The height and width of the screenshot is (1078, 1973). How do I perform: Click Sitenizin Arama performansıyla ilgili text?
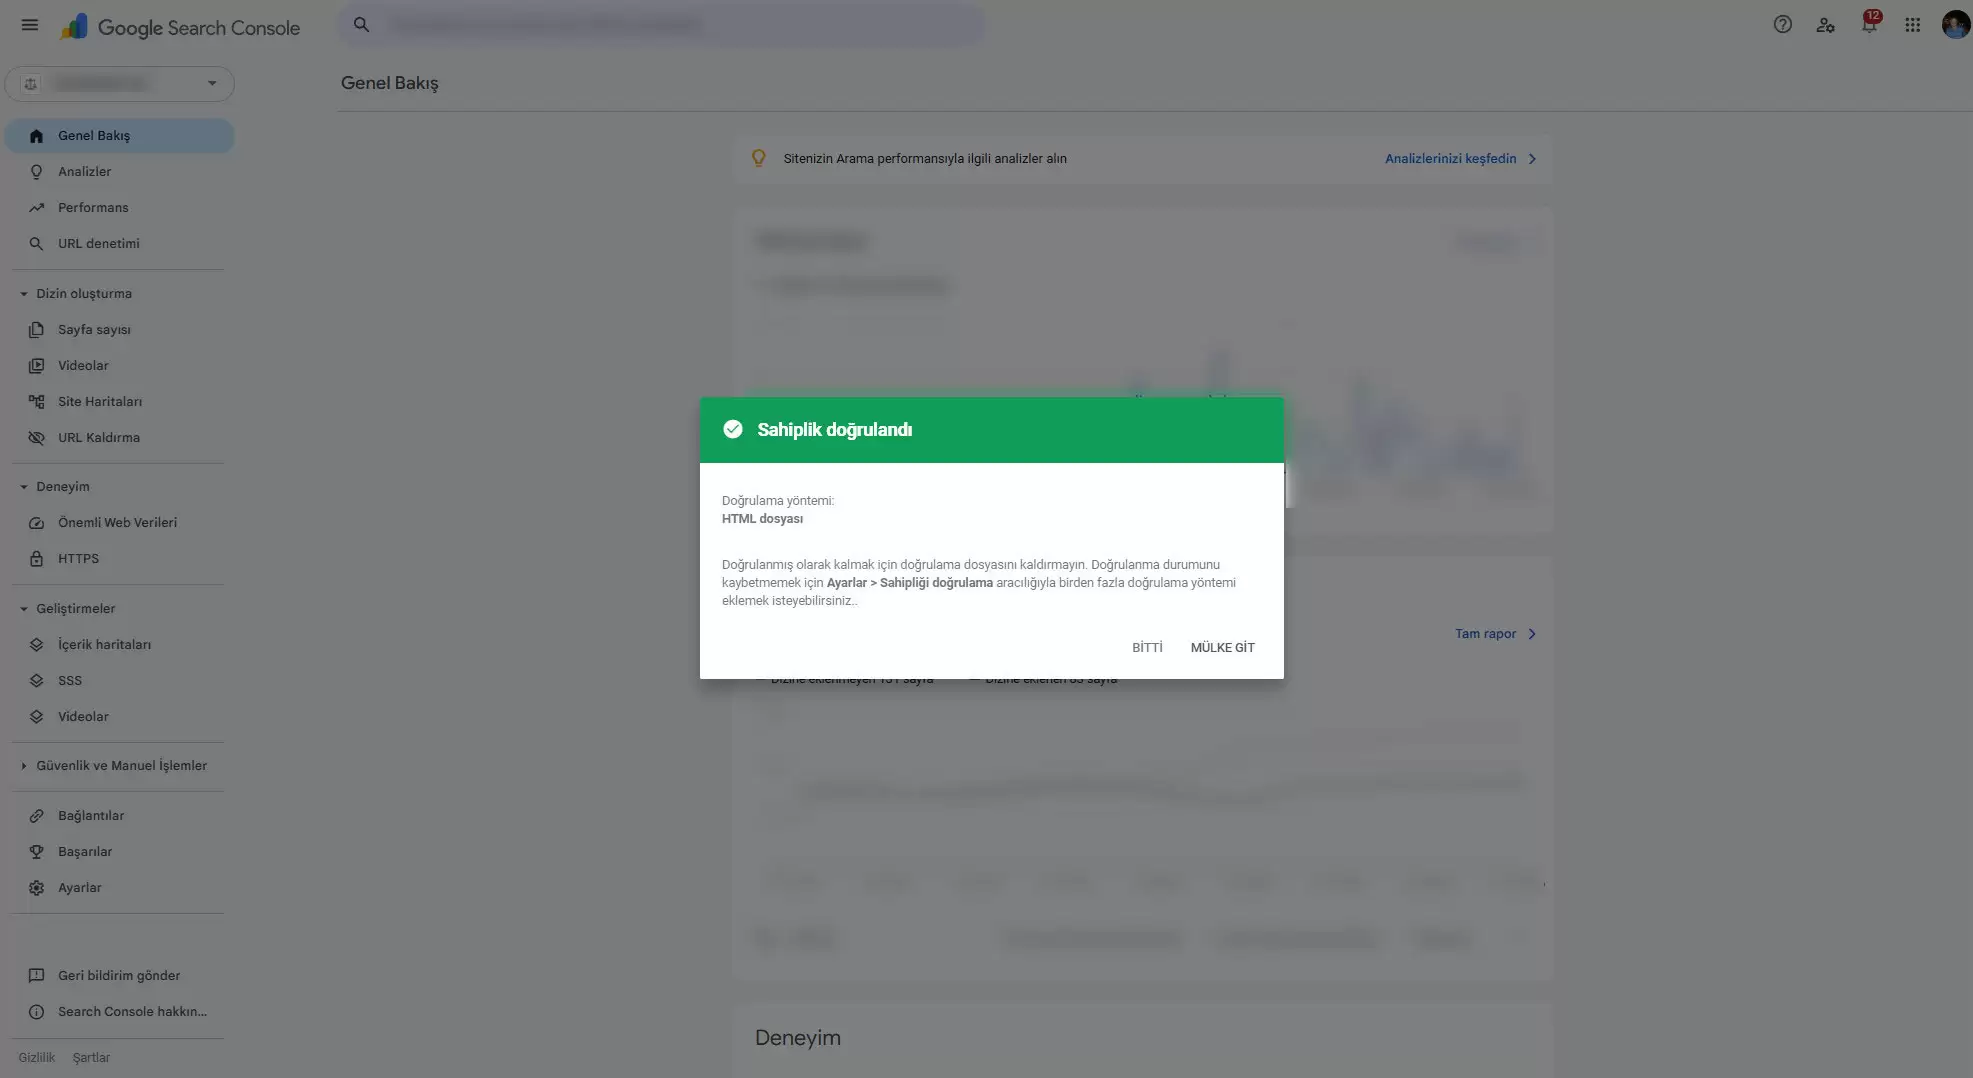tap(925, 159)
